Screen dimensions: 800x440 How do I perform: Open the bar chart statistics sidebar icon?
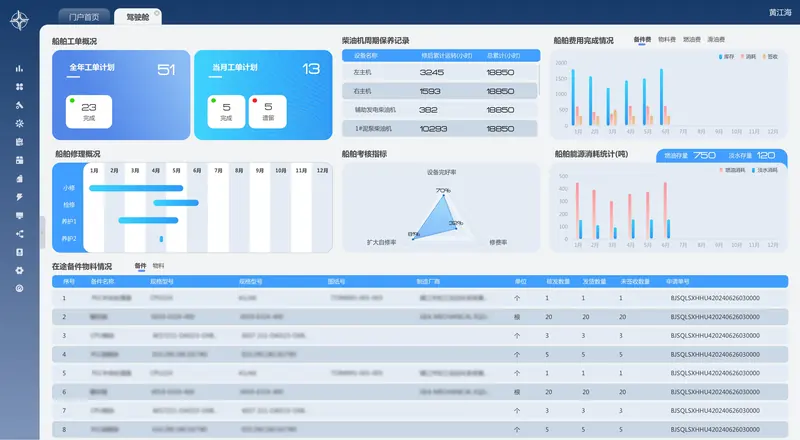(x=19, y=68)
